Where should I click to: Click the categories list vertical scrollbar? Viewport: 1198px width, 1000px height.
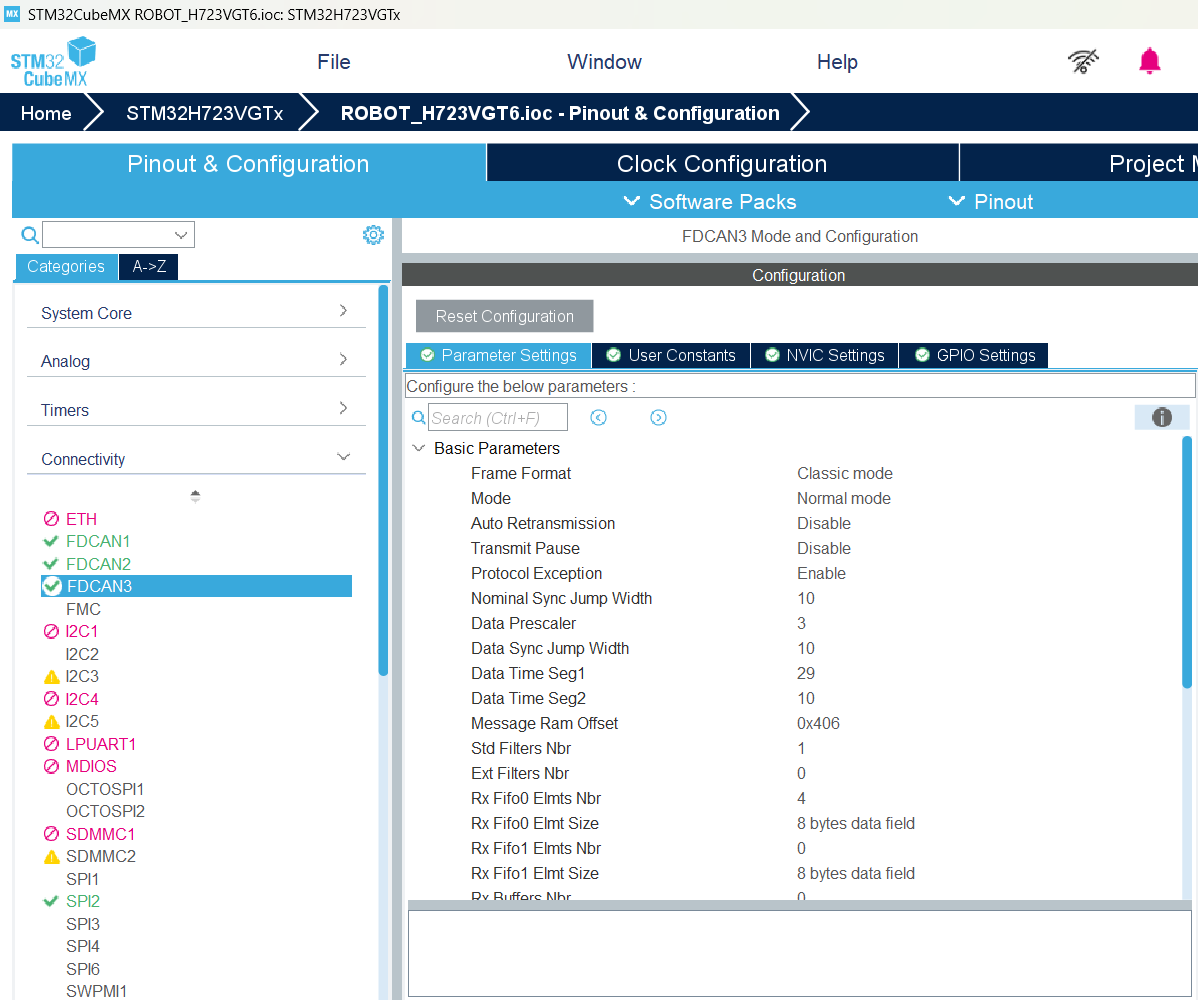384,481
